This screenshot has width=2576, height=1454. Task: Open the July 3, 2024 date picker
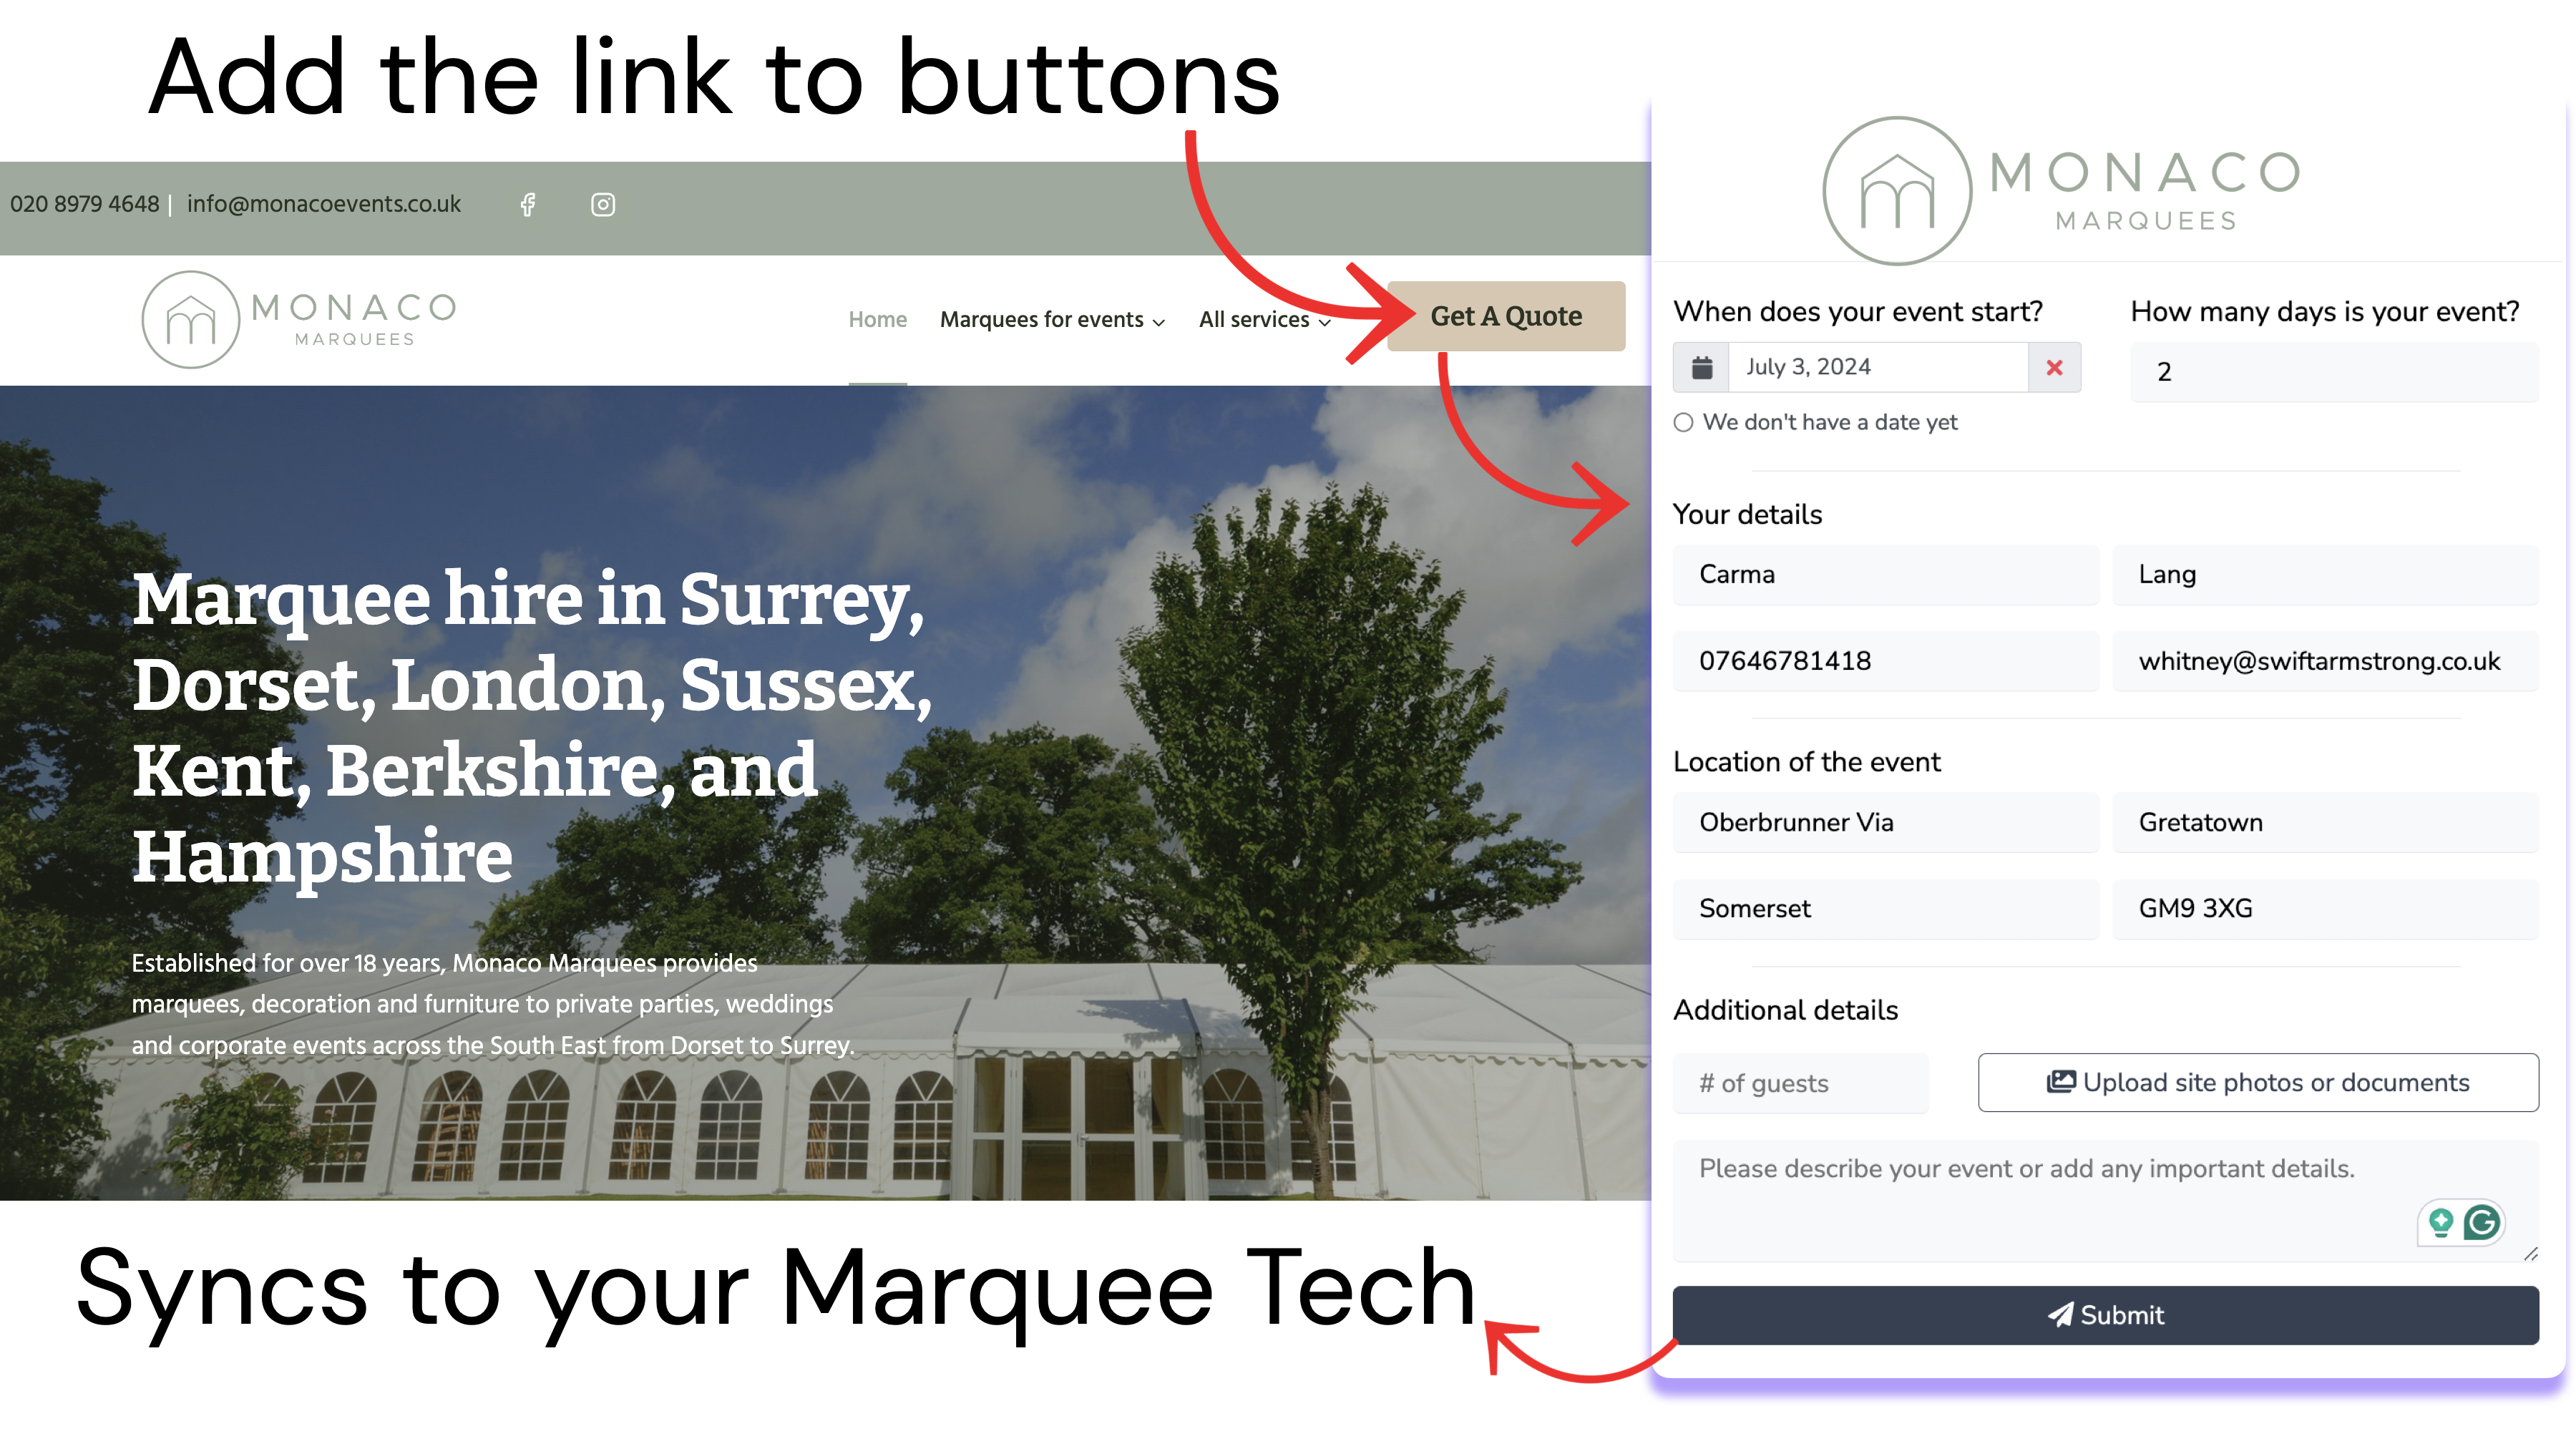[1878, 367]
